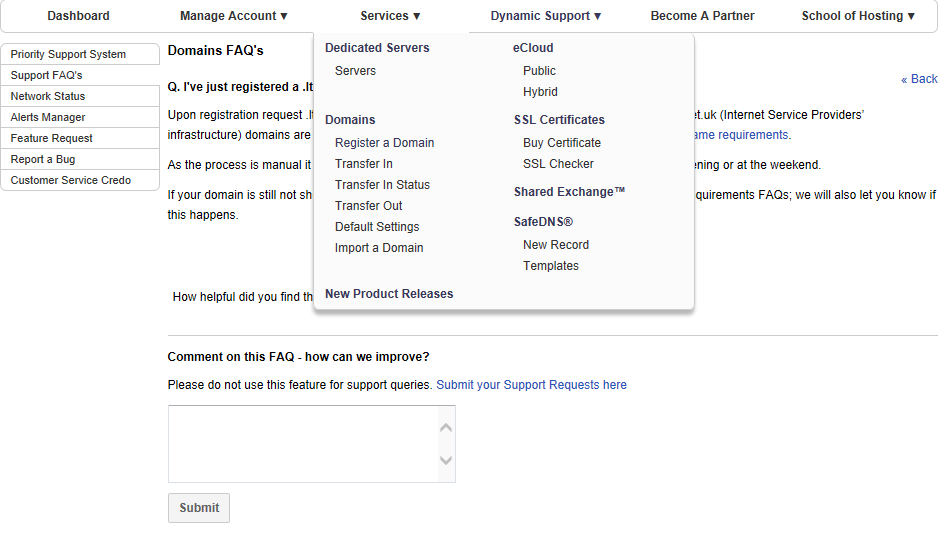
Task: Click the comment box scroll down arrow
Action: pyautogui.click(x=446, y=460)
